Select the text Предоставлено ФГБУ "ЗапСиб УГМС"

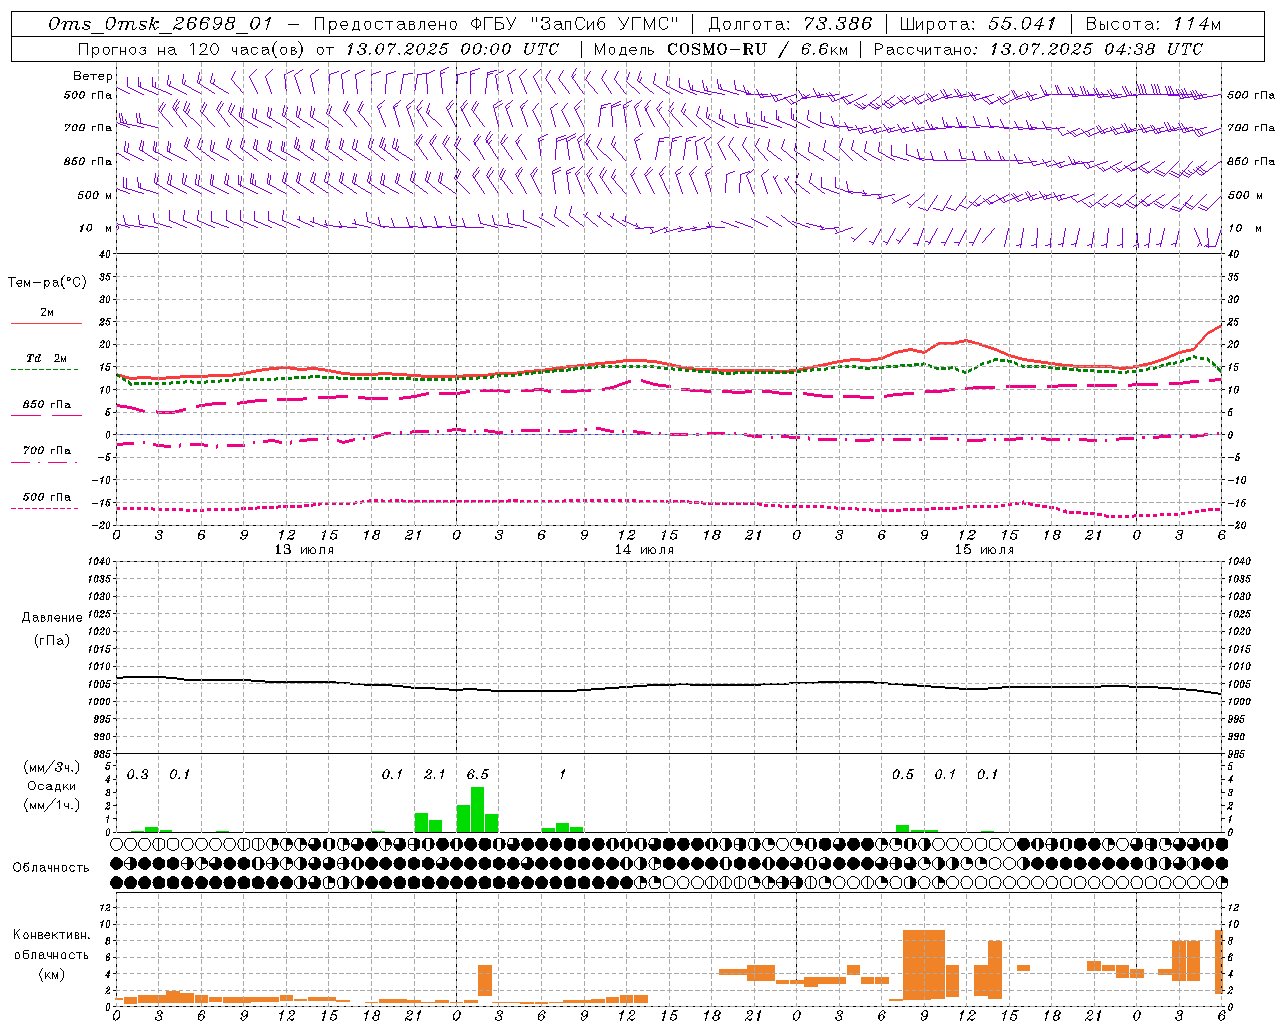[497, 24]
